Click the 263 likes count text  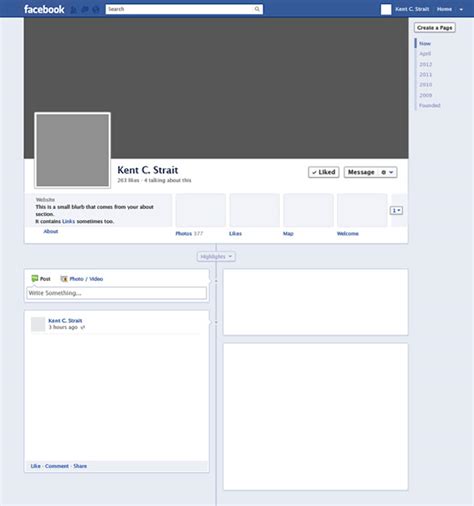point(128,180)
